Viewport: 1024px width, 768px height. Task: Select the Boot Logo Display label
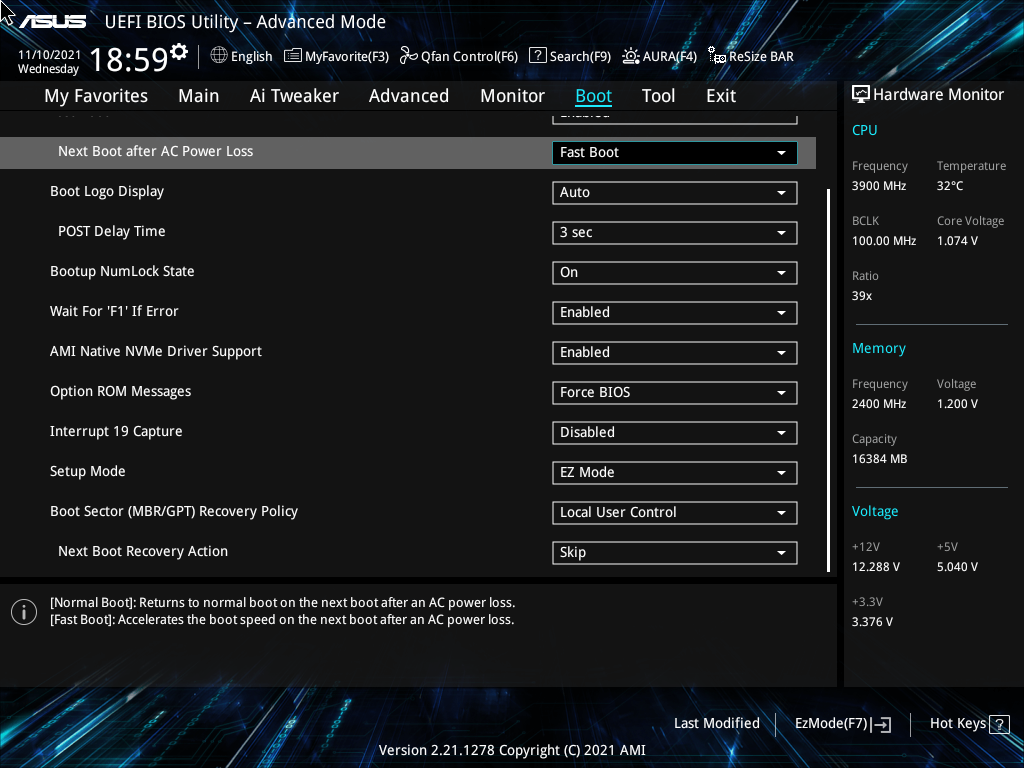coord(107,191)
